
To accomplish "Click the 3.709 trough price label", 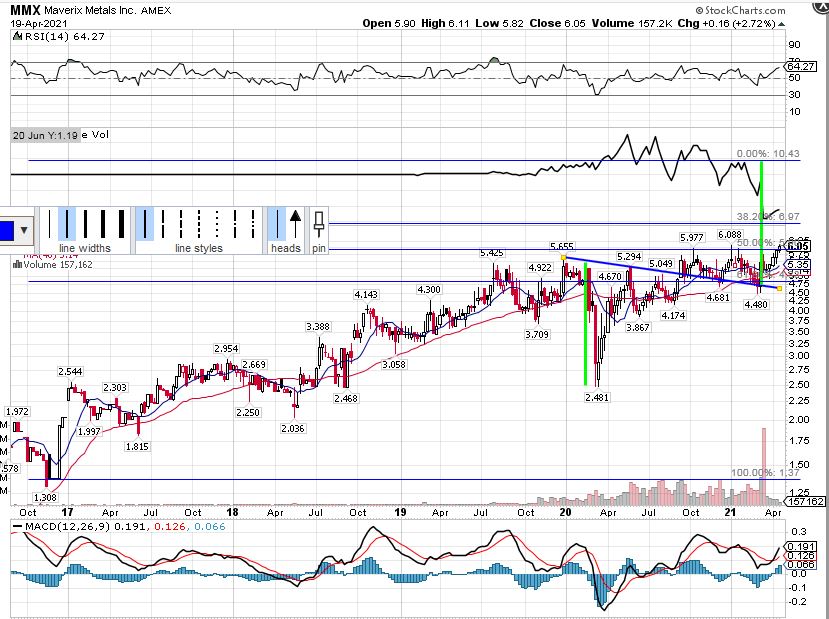I will pyautogui.click(x=537, y=335).
